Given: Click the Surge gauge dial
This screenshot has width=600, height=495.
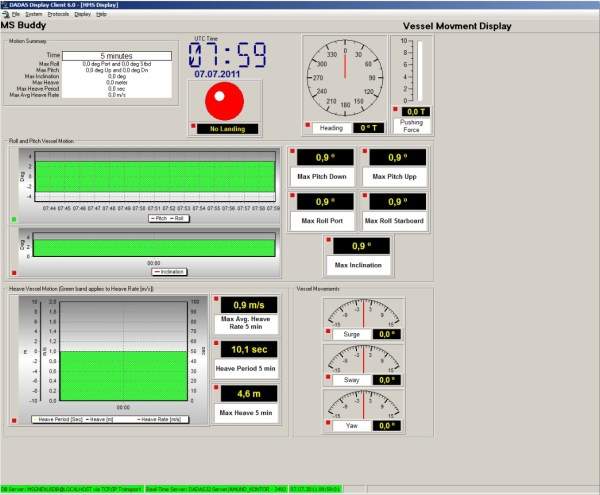Looking at the screenshot, I should point(364,314).
